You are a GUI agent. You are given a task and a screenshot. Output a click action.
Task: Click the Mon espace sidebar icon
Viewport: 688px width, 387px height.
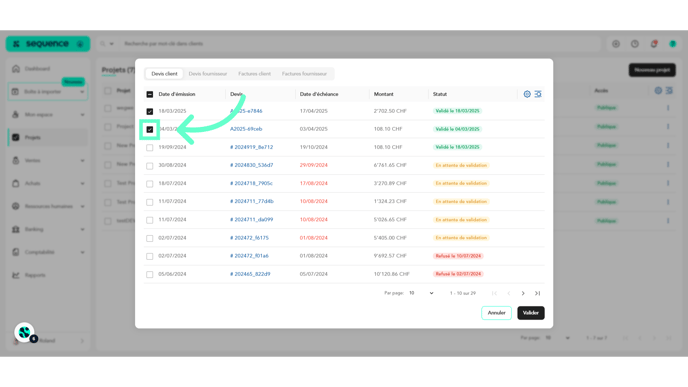15,115
